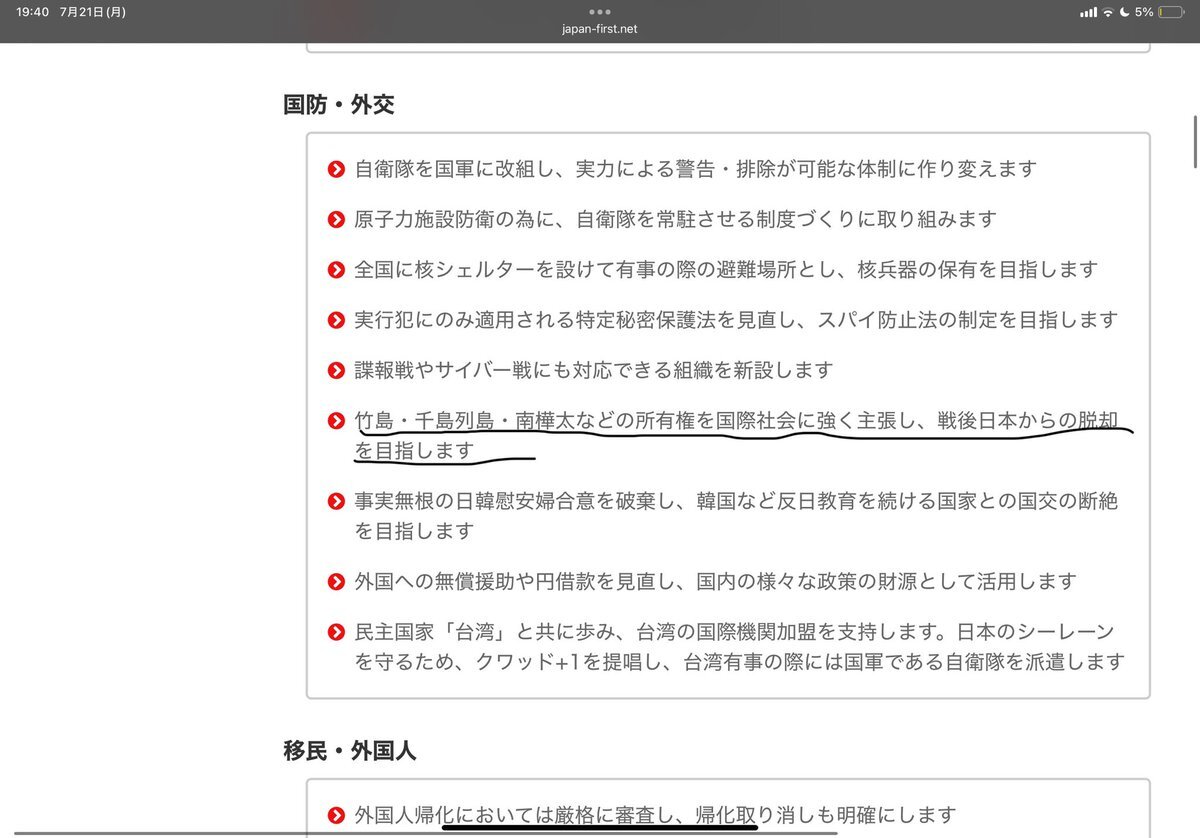Click red arrow bullet beside 竹島・千島列島
1200x838 pixels.
tap(336, 422)
